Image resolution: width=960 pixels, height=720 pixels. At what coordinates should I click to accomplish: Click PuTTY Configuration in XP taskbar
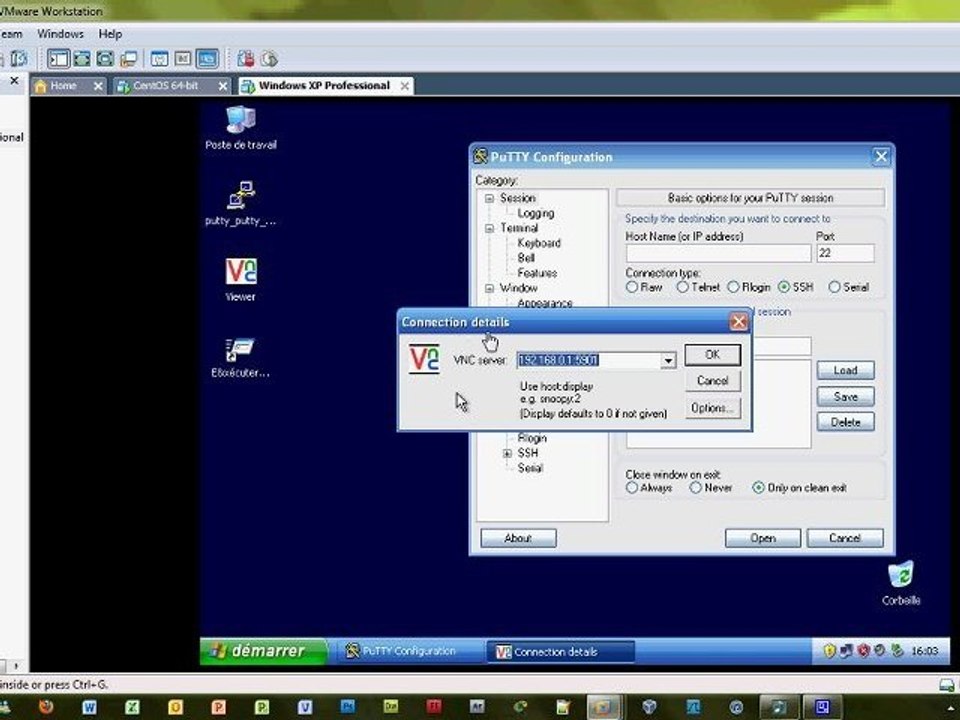click(x=407, y=651)
